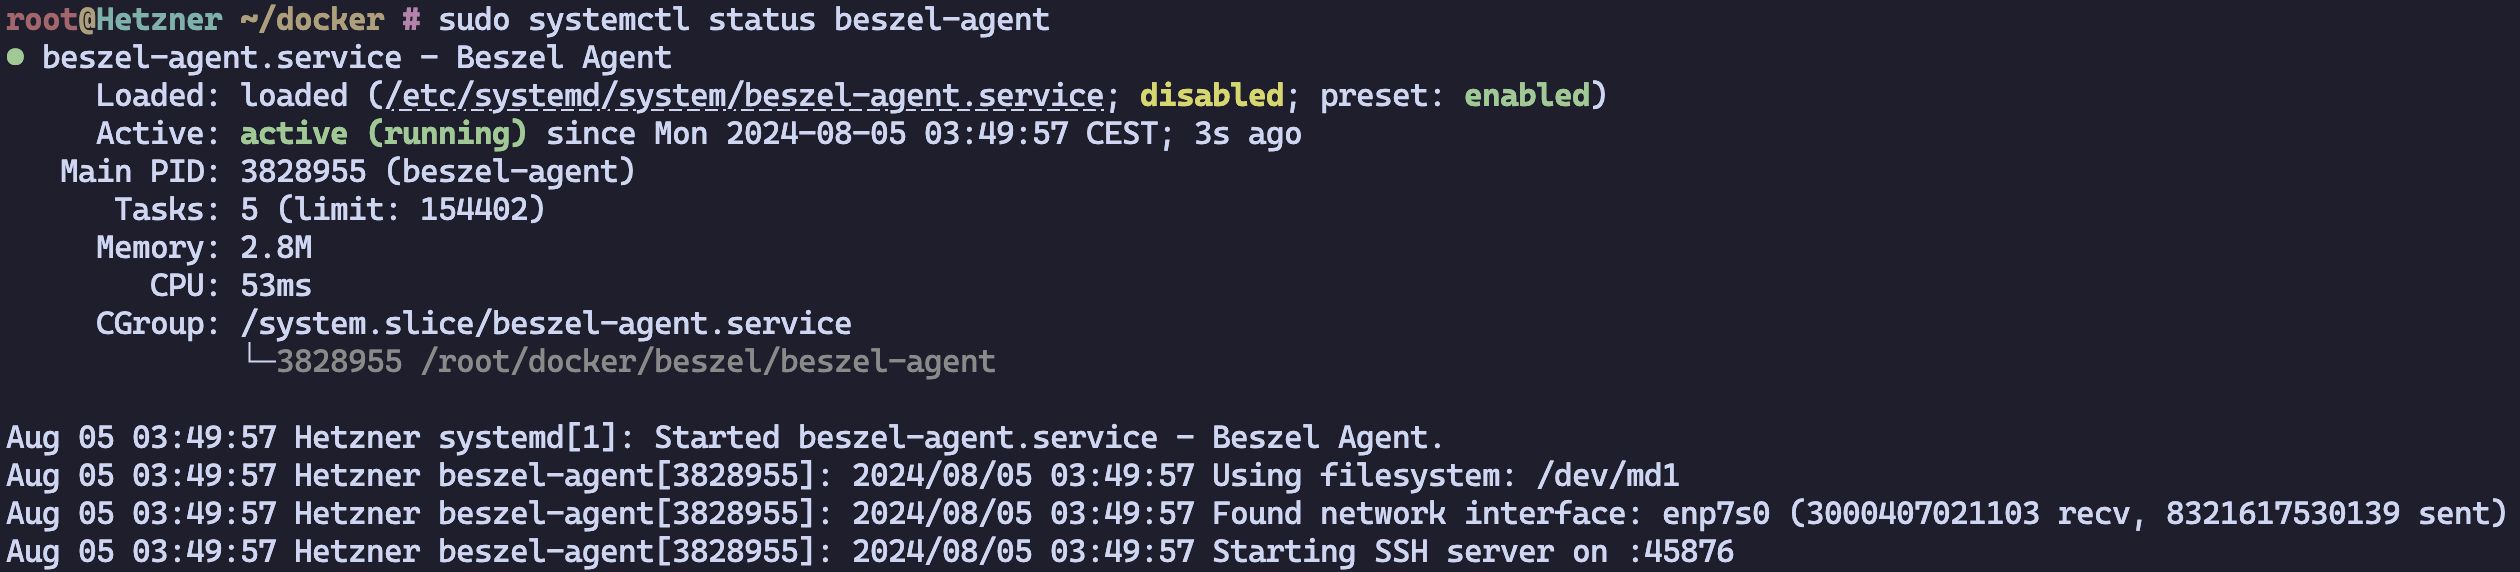
Task: Click the log line 'Started beszel-agent.service'
Action: [906, 438]
